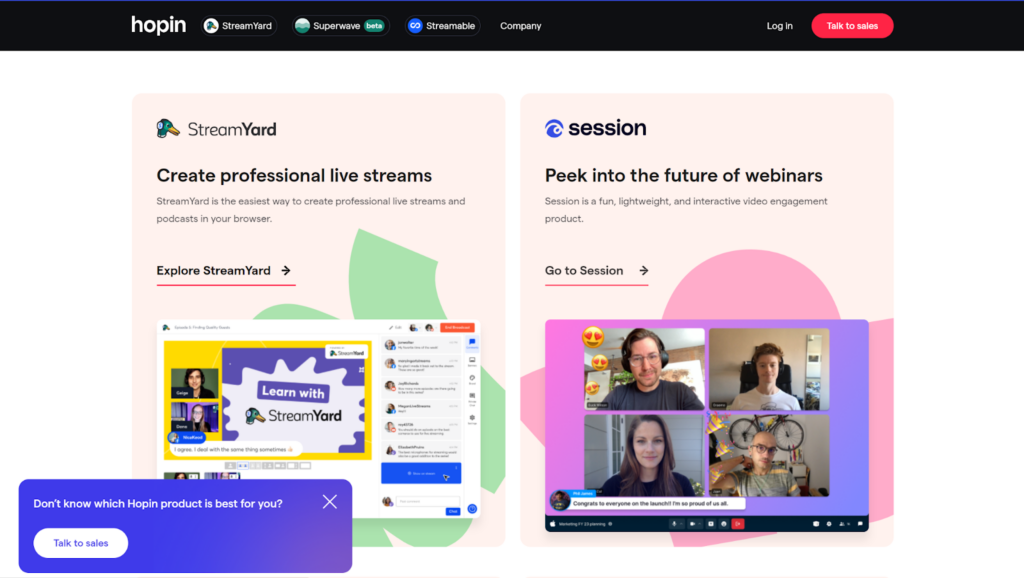Click the StreamYard duck logo in card

(216, 129)
